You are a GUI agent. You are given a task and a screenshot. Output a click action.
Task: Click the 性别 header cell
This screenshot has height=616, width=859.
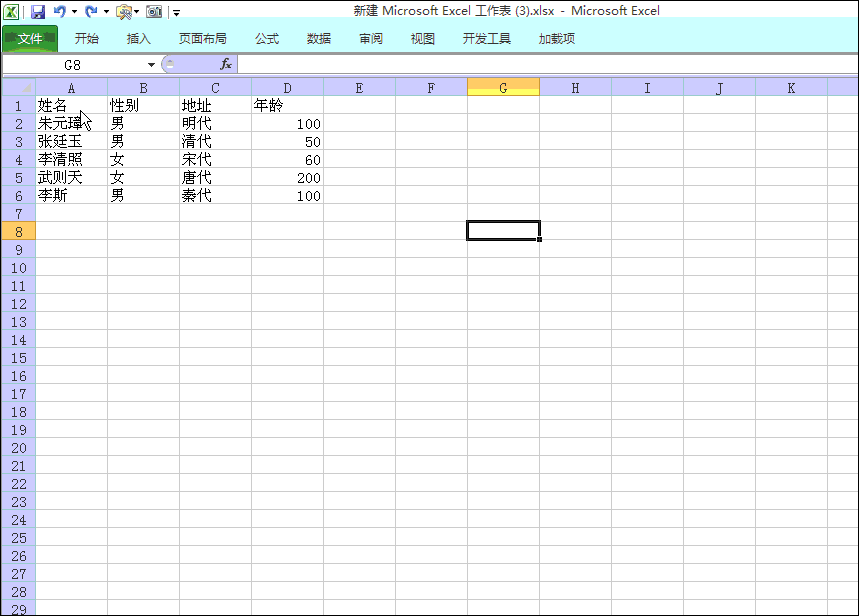tap(144, 105)
